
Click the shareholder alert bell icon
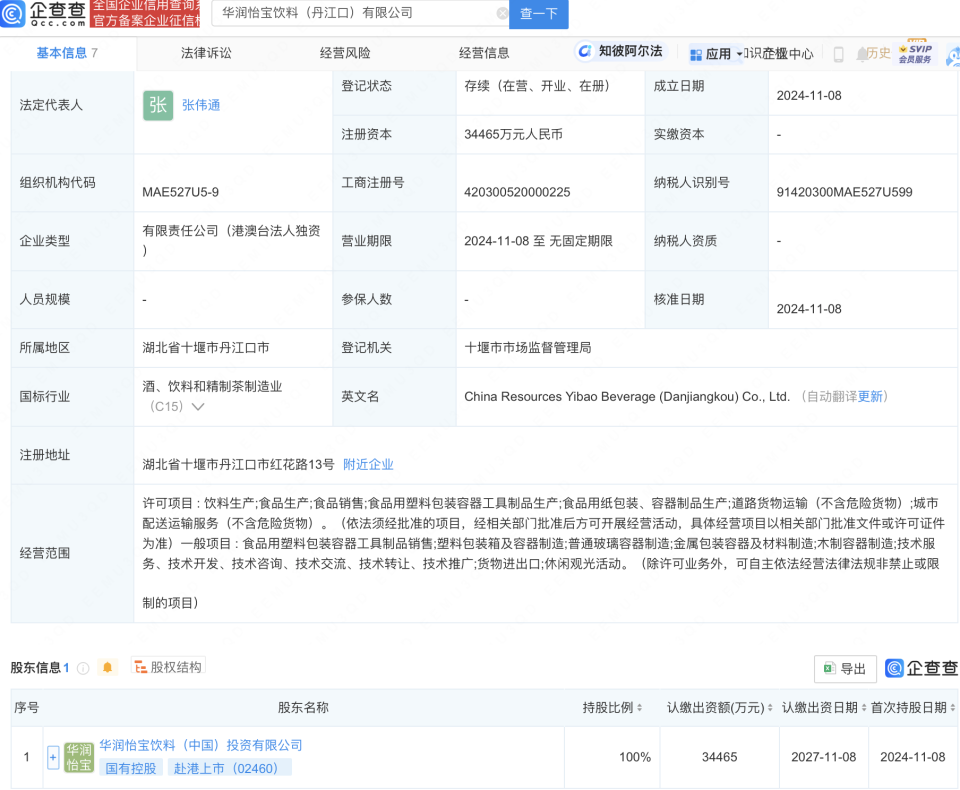tap(108, 668)
